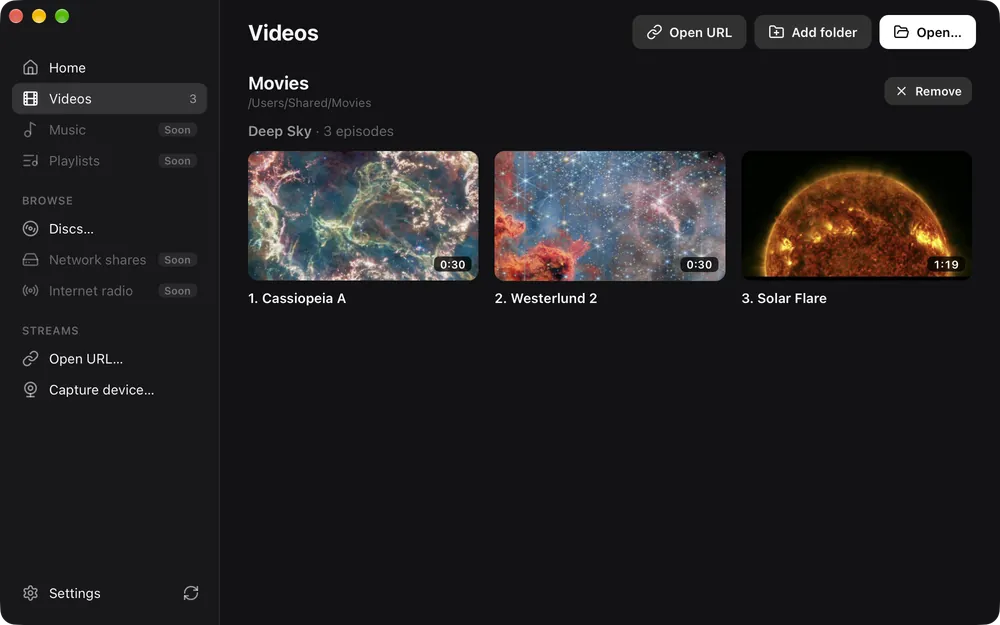Click the Discs icon in Browse section

30,229
